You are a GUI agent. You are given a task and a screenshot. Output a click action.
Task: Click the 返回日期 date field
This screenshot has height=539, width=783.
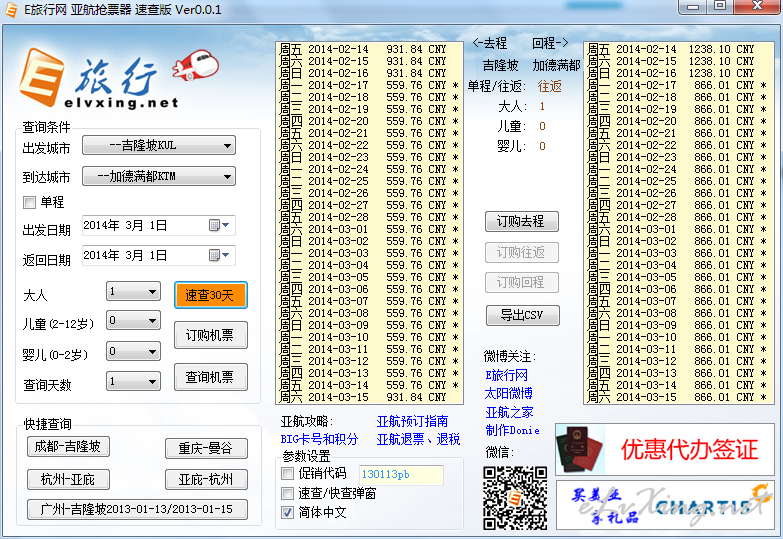159,255
